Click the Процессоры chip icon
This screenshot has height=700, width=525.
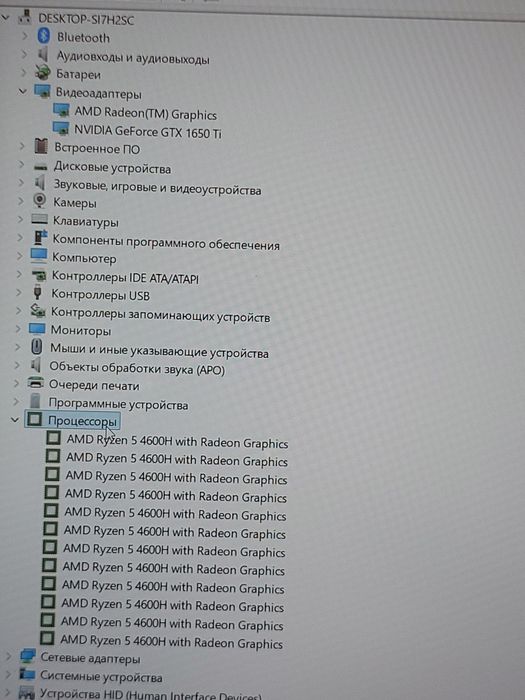[34, 419]
